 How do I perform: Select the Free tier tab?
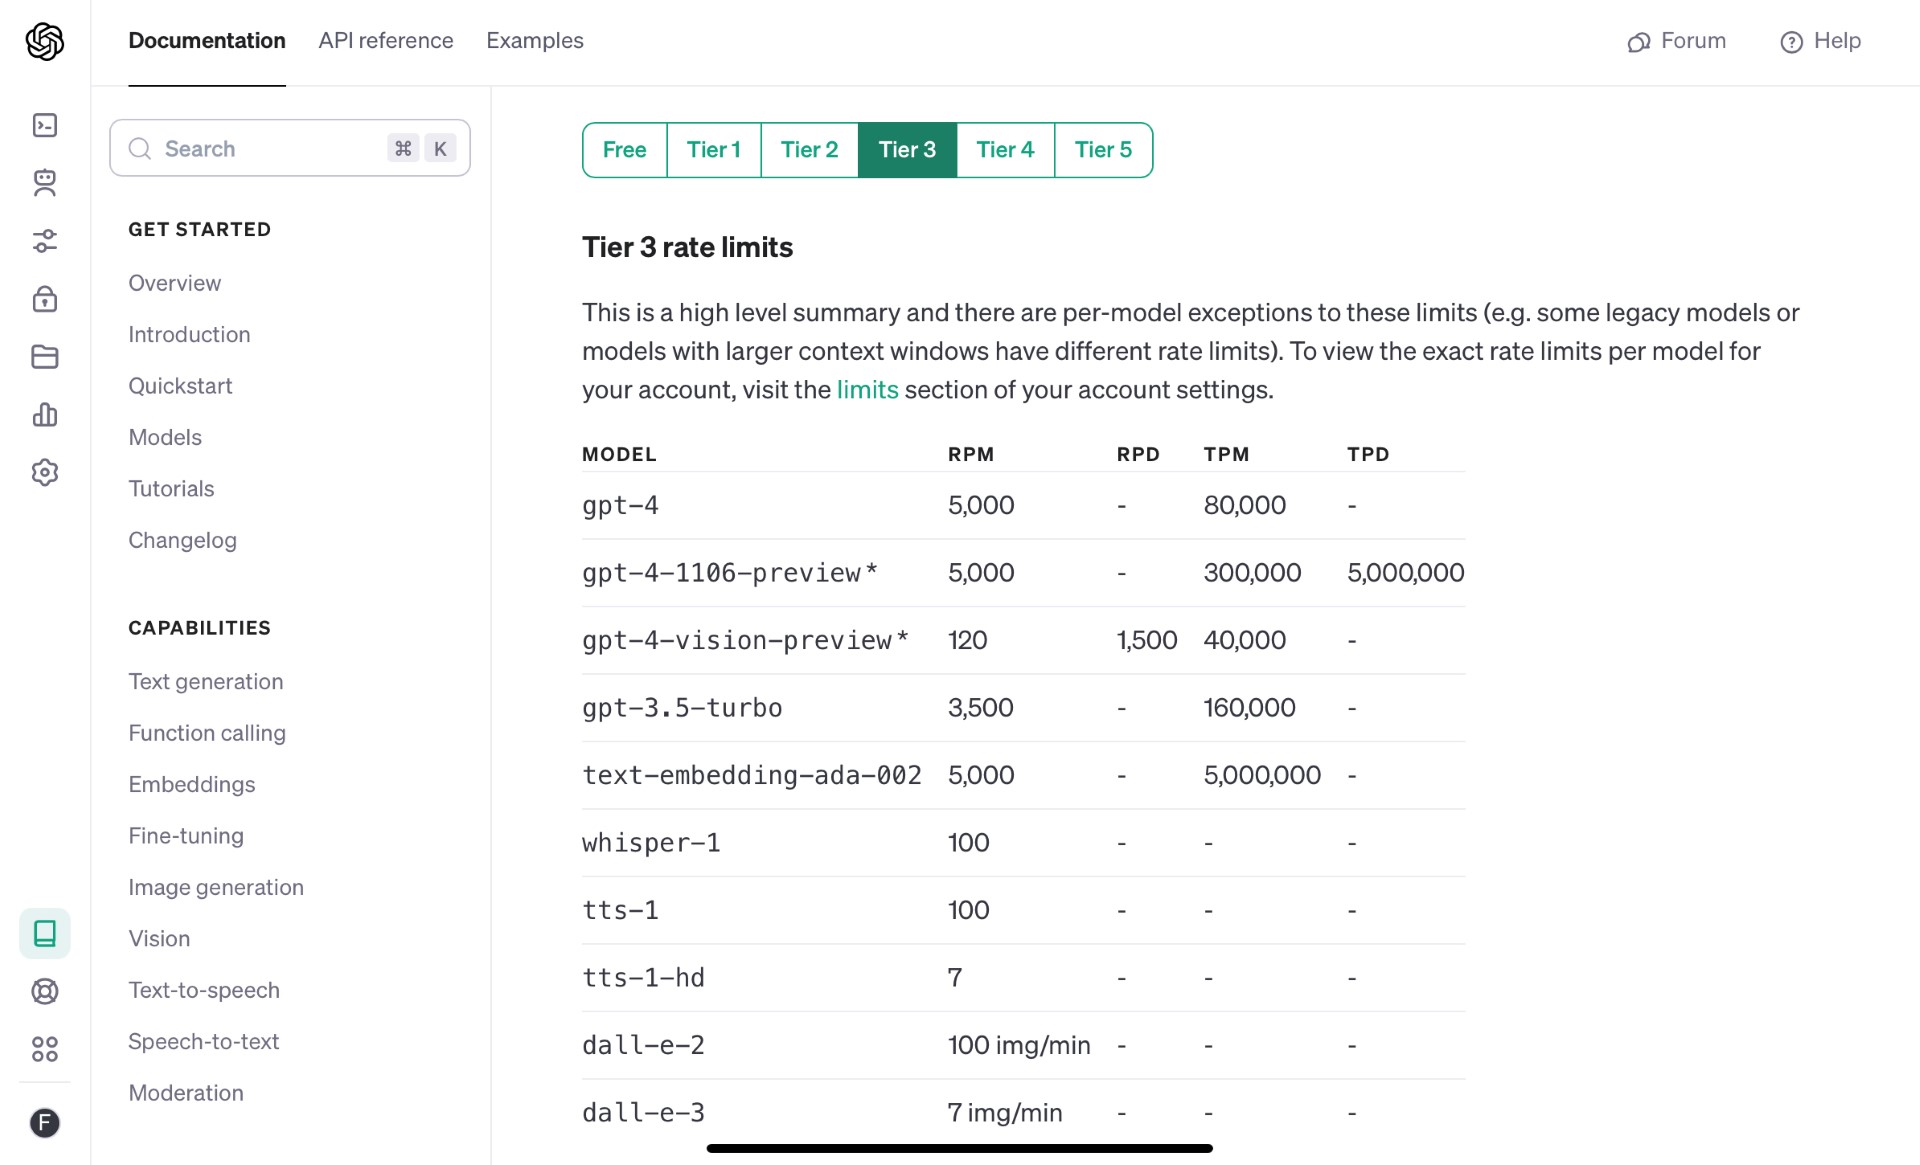[625, 150]
